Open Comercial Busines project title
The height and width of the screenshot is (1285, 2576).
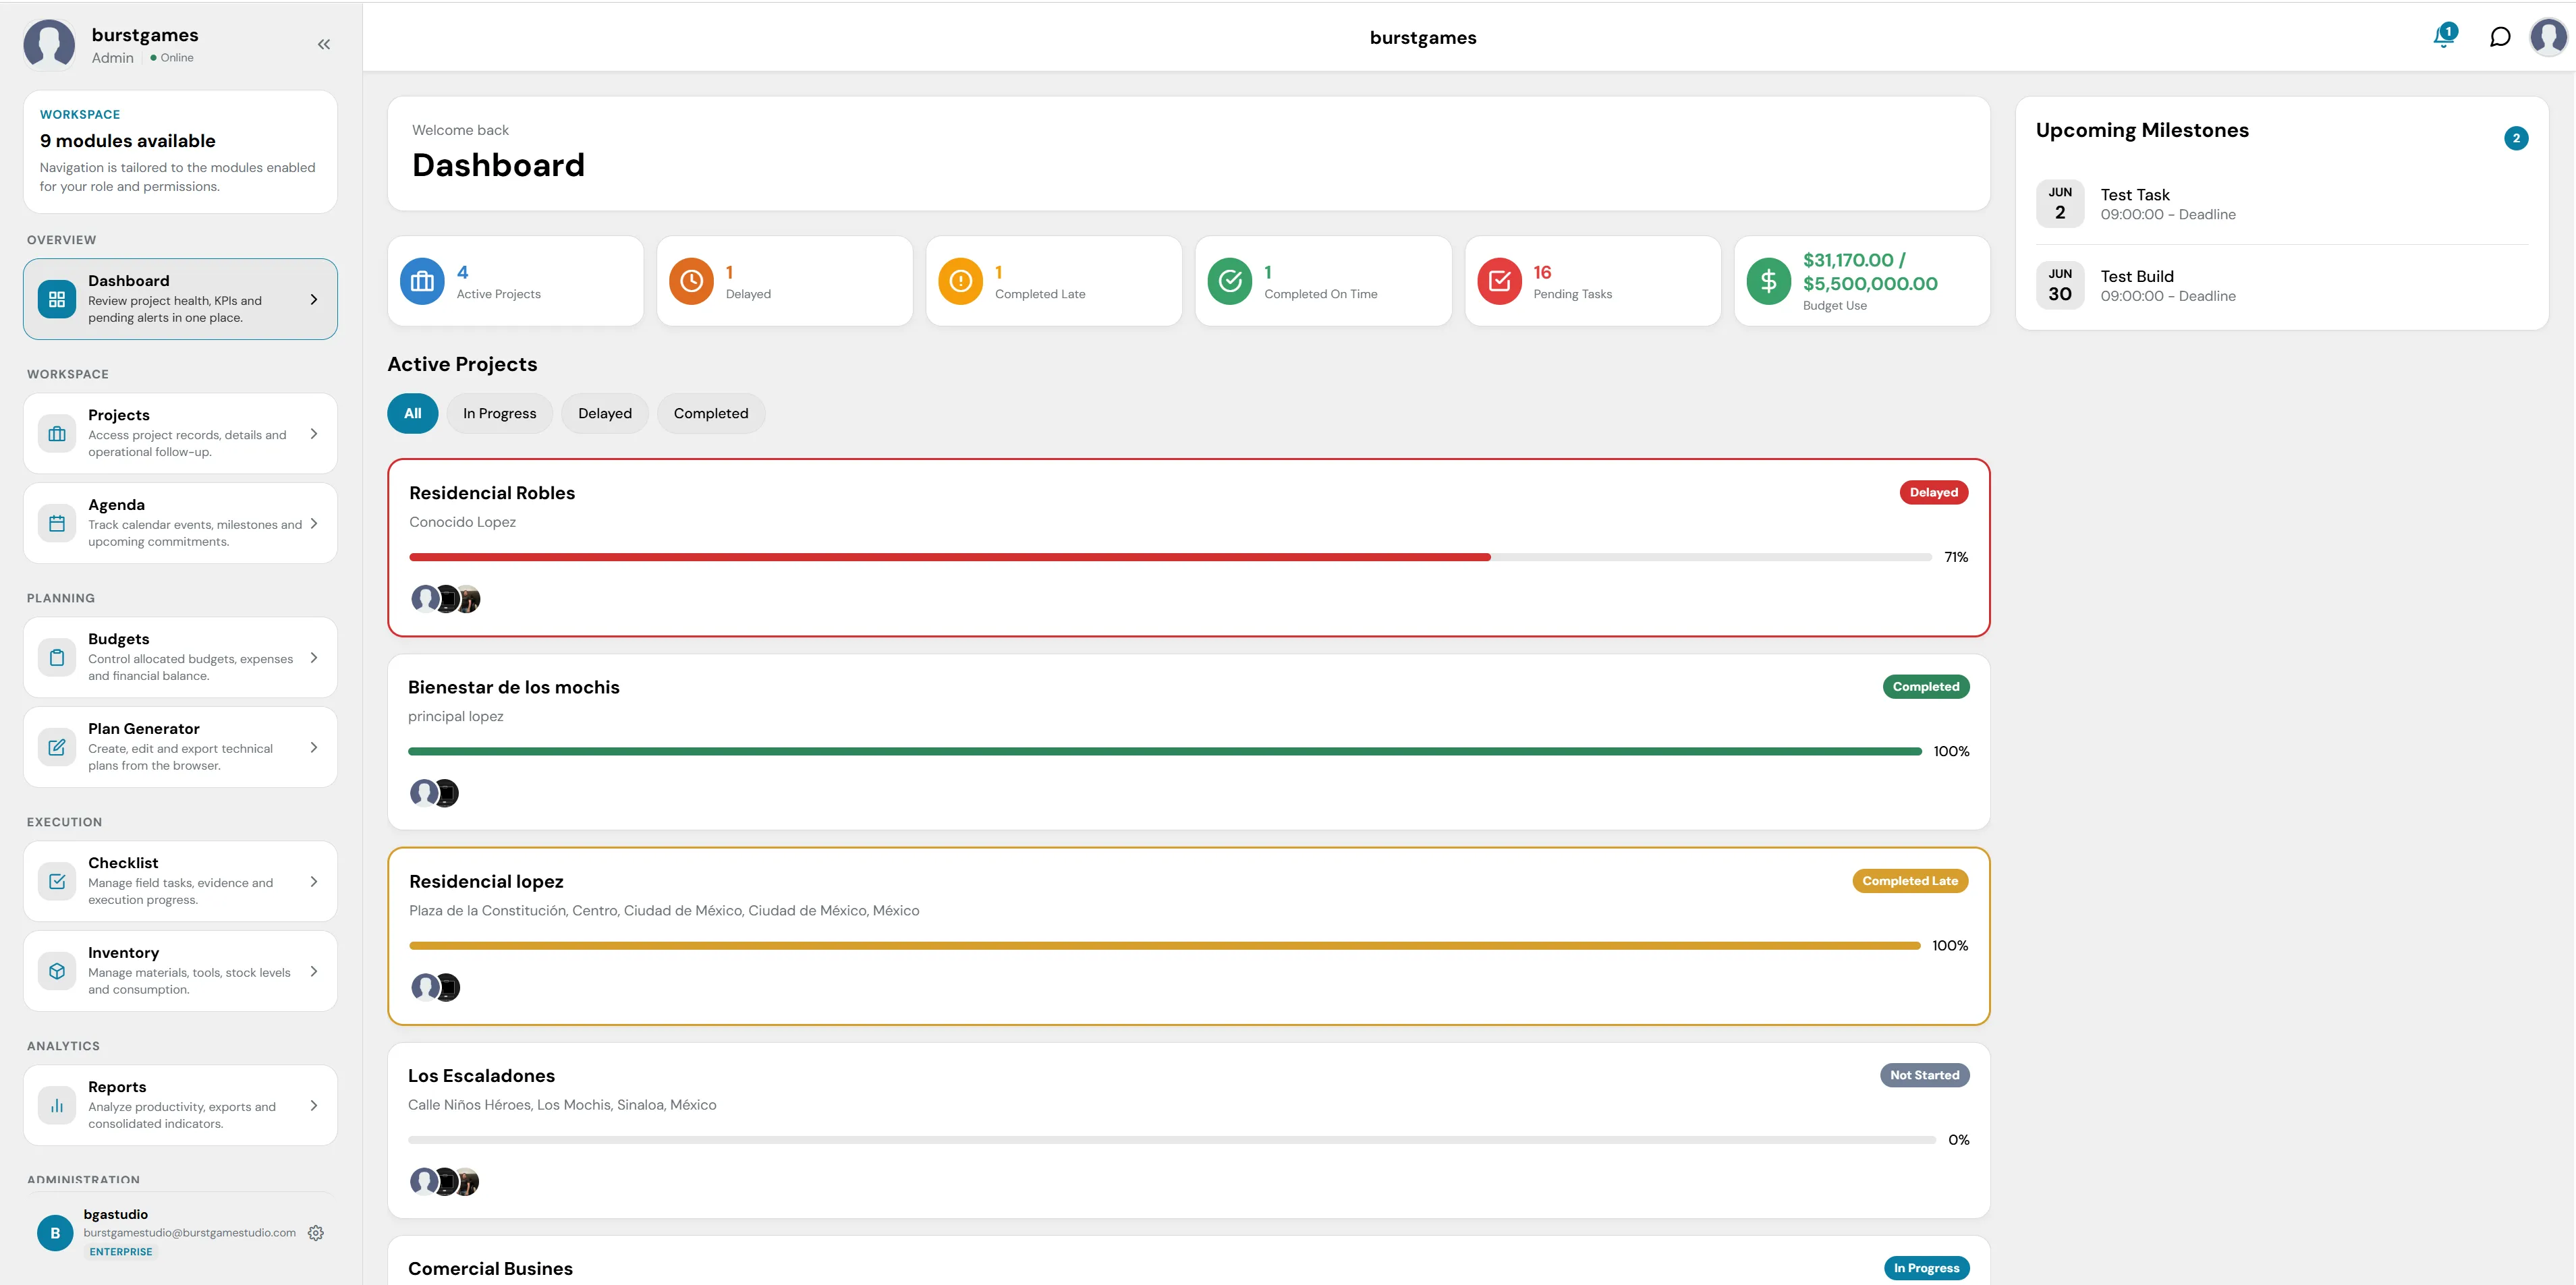[x=490, y=1268]
